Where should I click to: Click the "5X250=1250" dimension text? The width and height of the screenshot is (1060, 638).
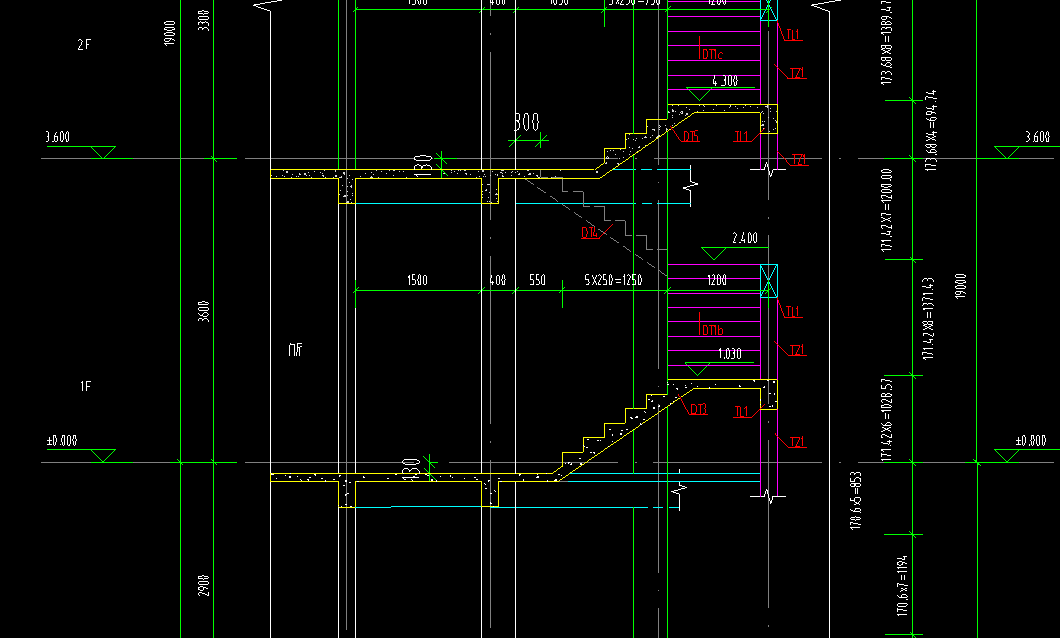pyautogui.click(x=613, y=280)
